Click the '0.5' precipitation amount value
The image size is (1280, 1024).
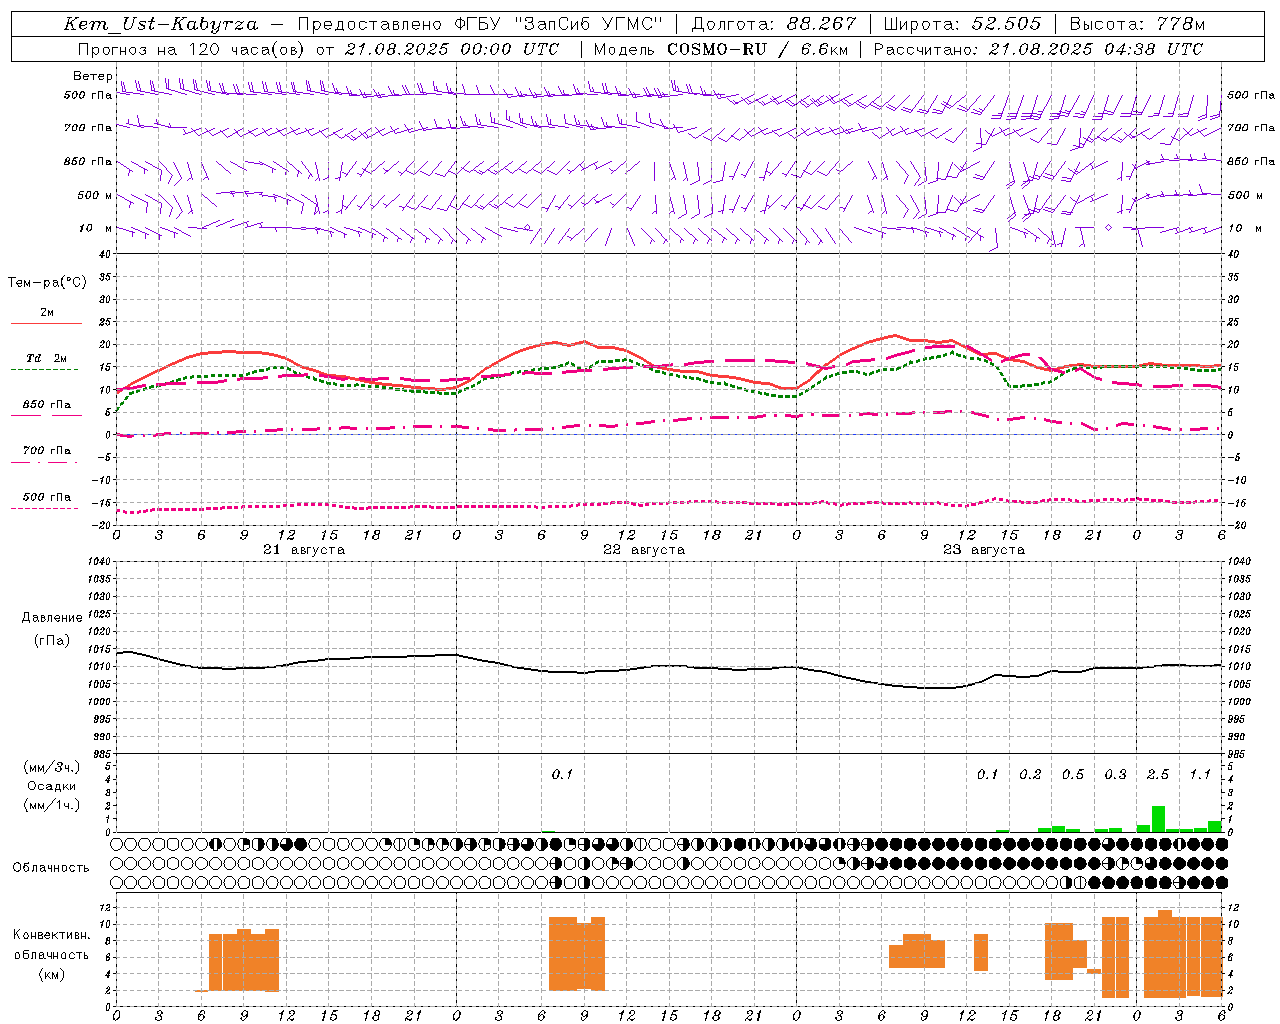pos(1073,774)
